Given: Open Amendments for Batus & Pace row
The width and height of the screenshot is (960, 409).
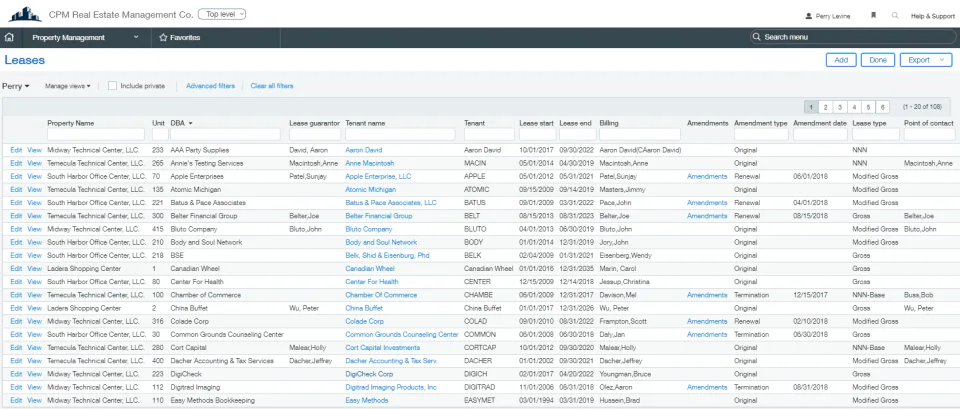Looking at the screenshot, I should coord(707,203).
